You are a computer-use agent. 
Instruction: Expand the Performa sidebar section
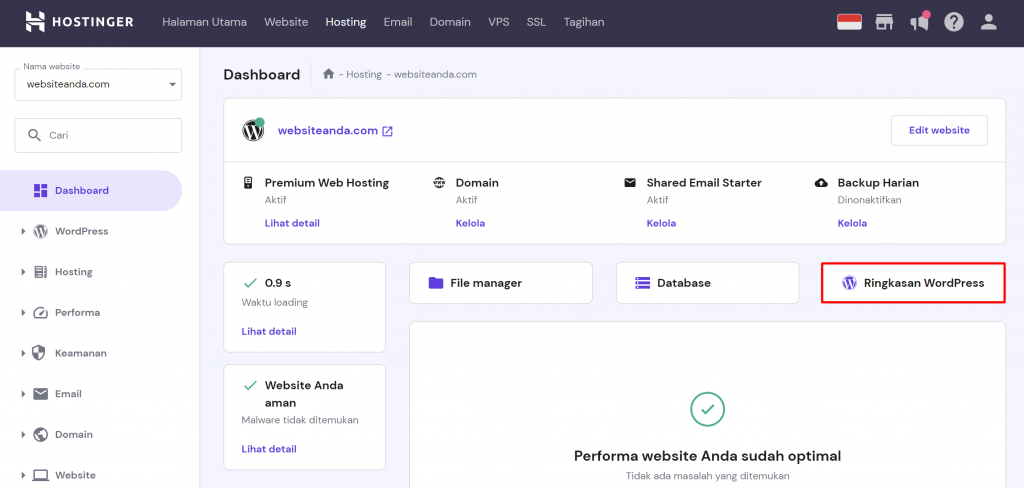pyautogui.click(x=77, y=312)
